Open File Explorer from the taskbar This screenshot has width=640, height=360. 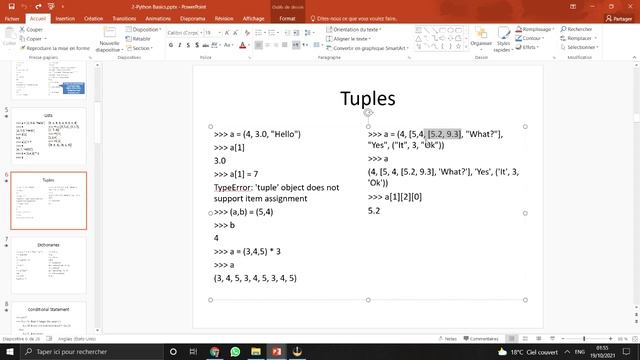coord(256,351)
